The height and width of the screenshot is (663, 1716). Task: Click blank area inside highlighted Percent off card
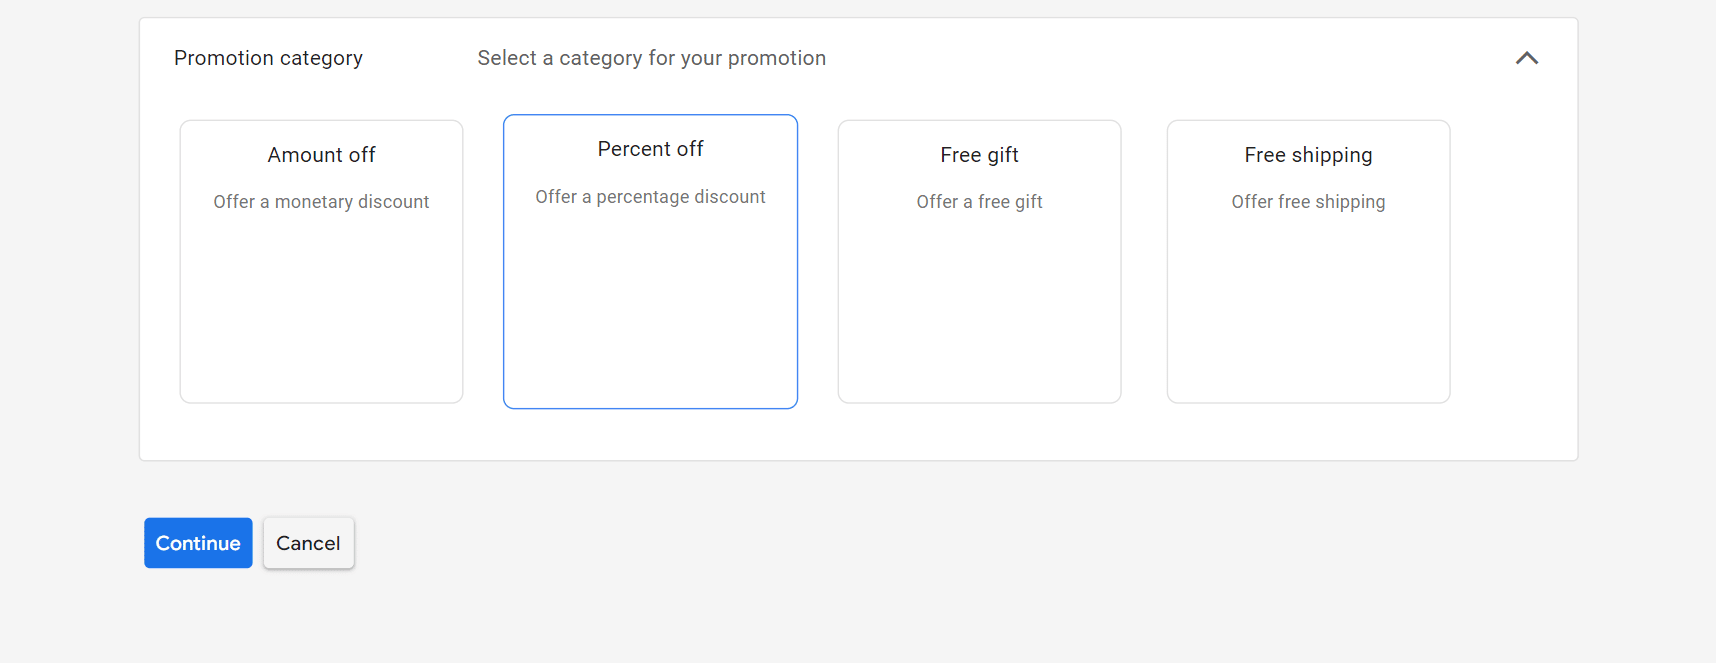650,310
